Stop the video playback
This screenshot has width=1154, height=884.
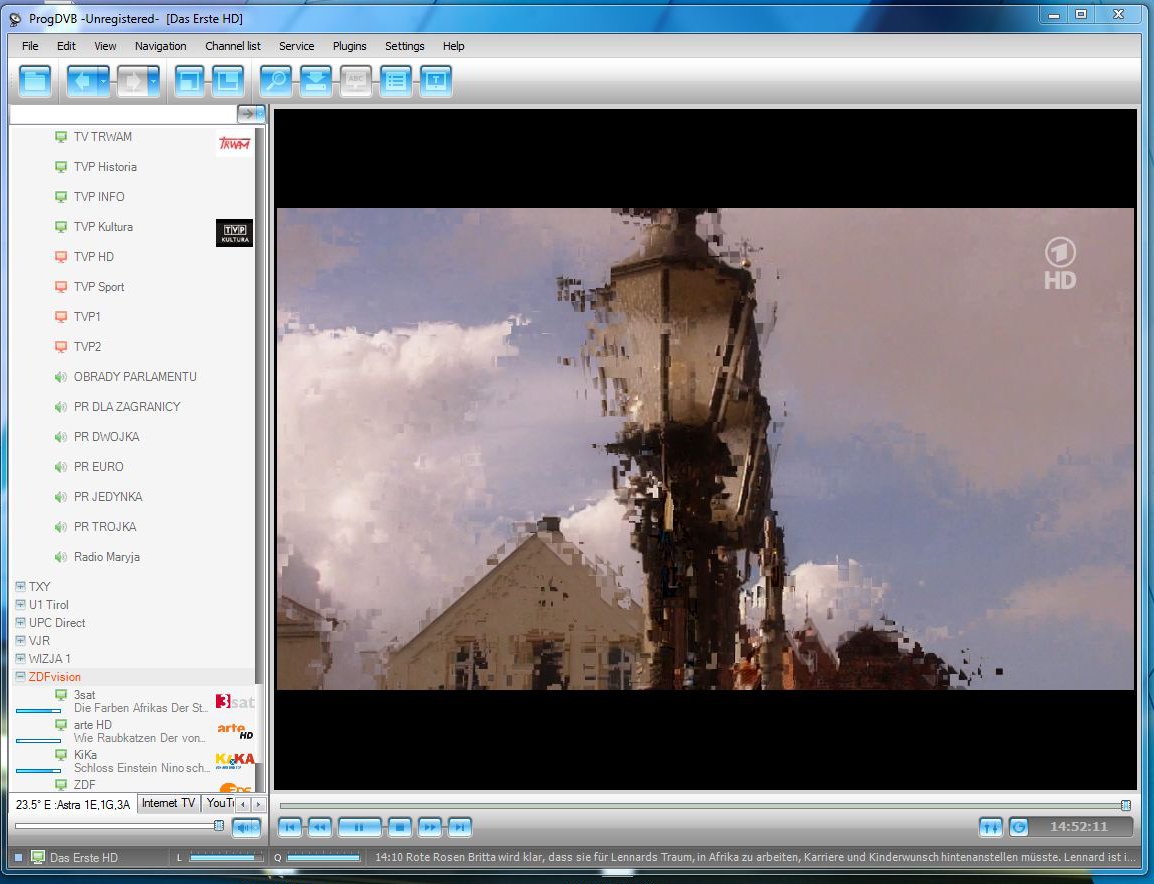[399, 827]
